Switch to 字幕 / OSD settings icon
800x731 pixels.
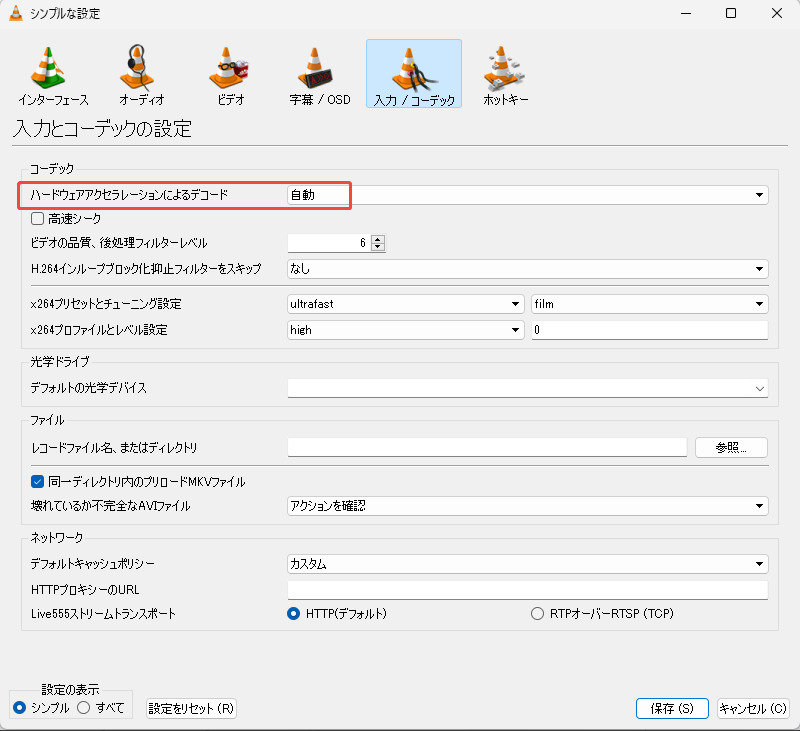pos(318,72)
